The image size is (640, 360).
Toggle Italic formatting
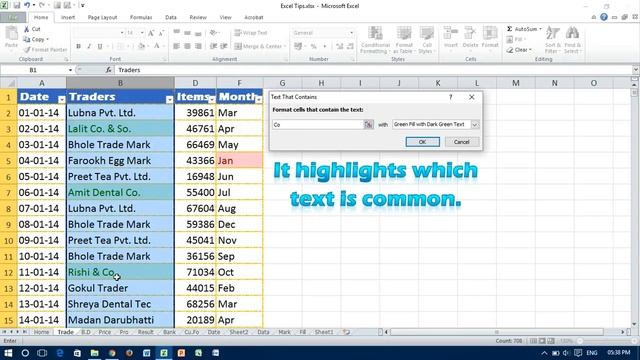click(x=89, y=47)
